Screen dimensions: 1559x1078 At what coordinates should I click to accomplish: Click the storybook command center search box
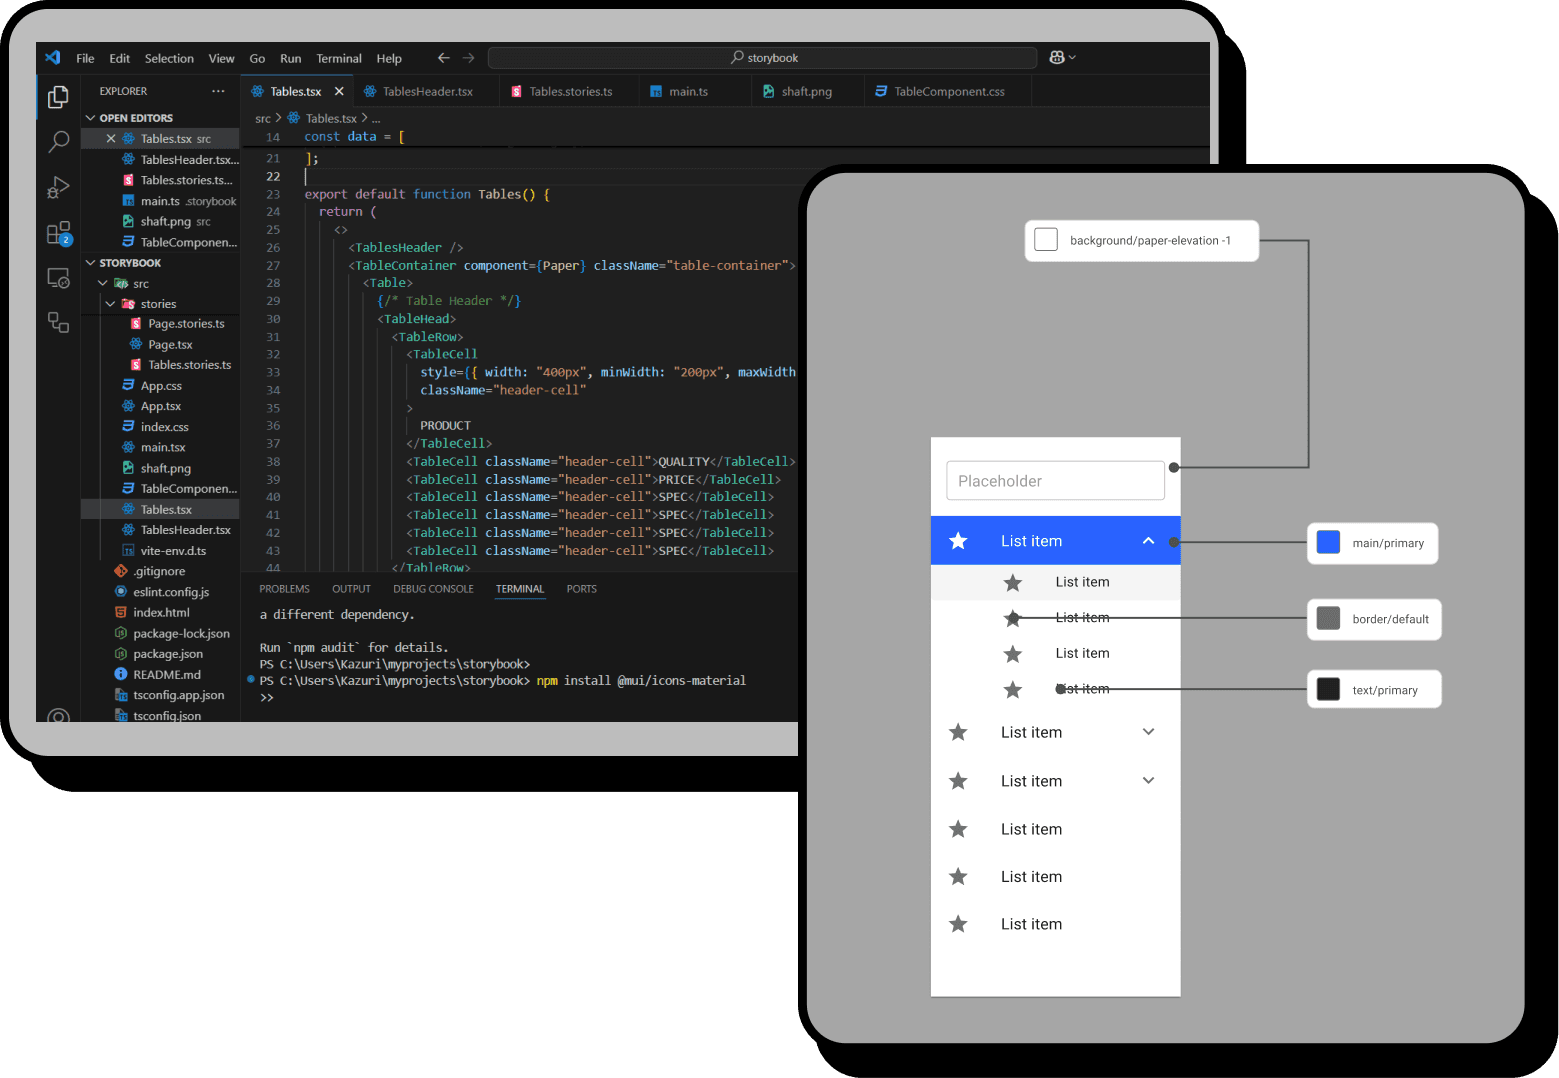[x=764, y=58]
